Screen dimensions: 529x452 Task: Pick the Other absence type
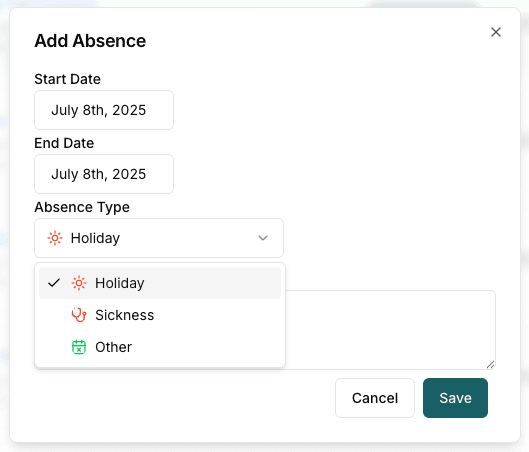pyautogui.click(x=160, y=347)
